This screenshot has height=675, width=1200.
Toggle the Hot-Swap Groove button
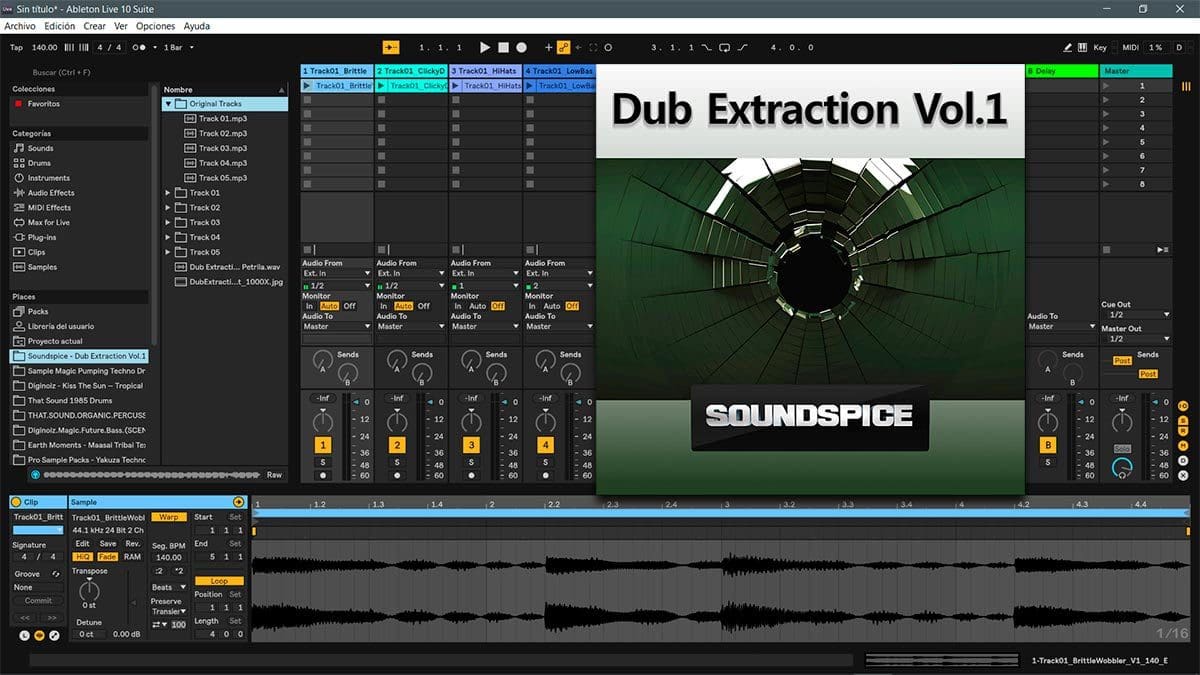(x=56, y=574)
